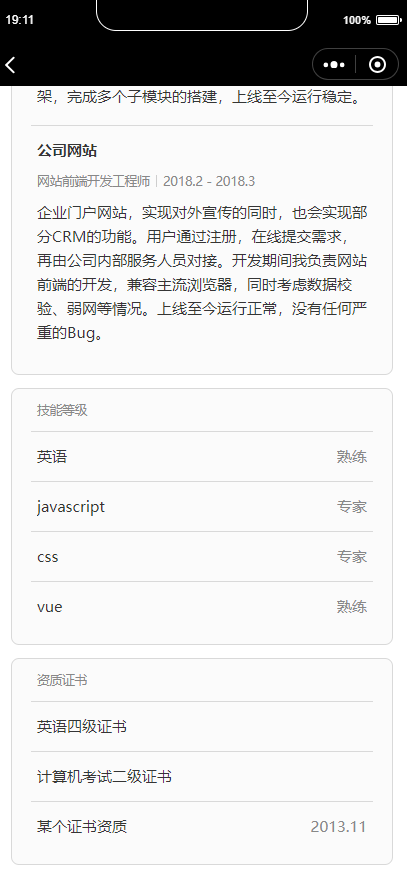The image size is (407, 875).
Task: Click the 专家 level beside javascript
Action: point(352,507)
